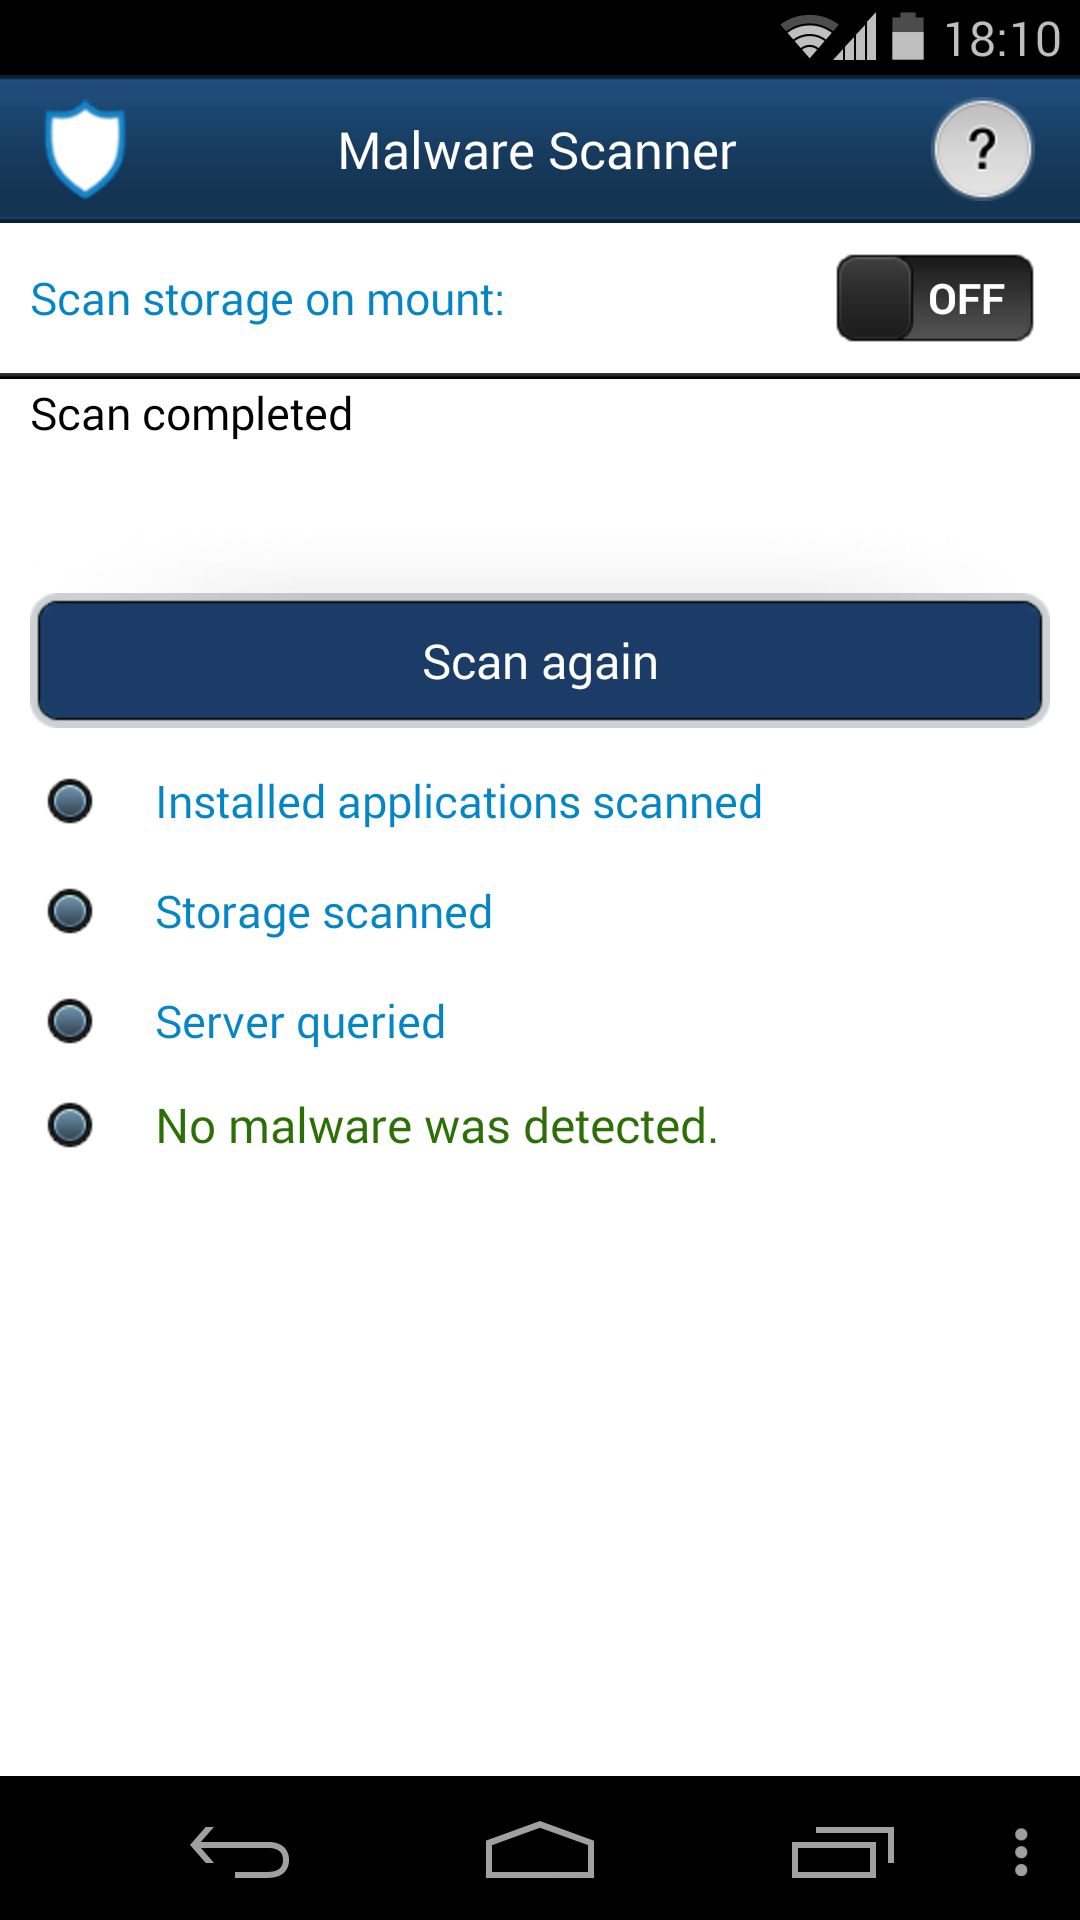This screenshot has width=1080, height=1920.
Task: Tap the Malware Scanner title
Action: click(x=537, y=152)
